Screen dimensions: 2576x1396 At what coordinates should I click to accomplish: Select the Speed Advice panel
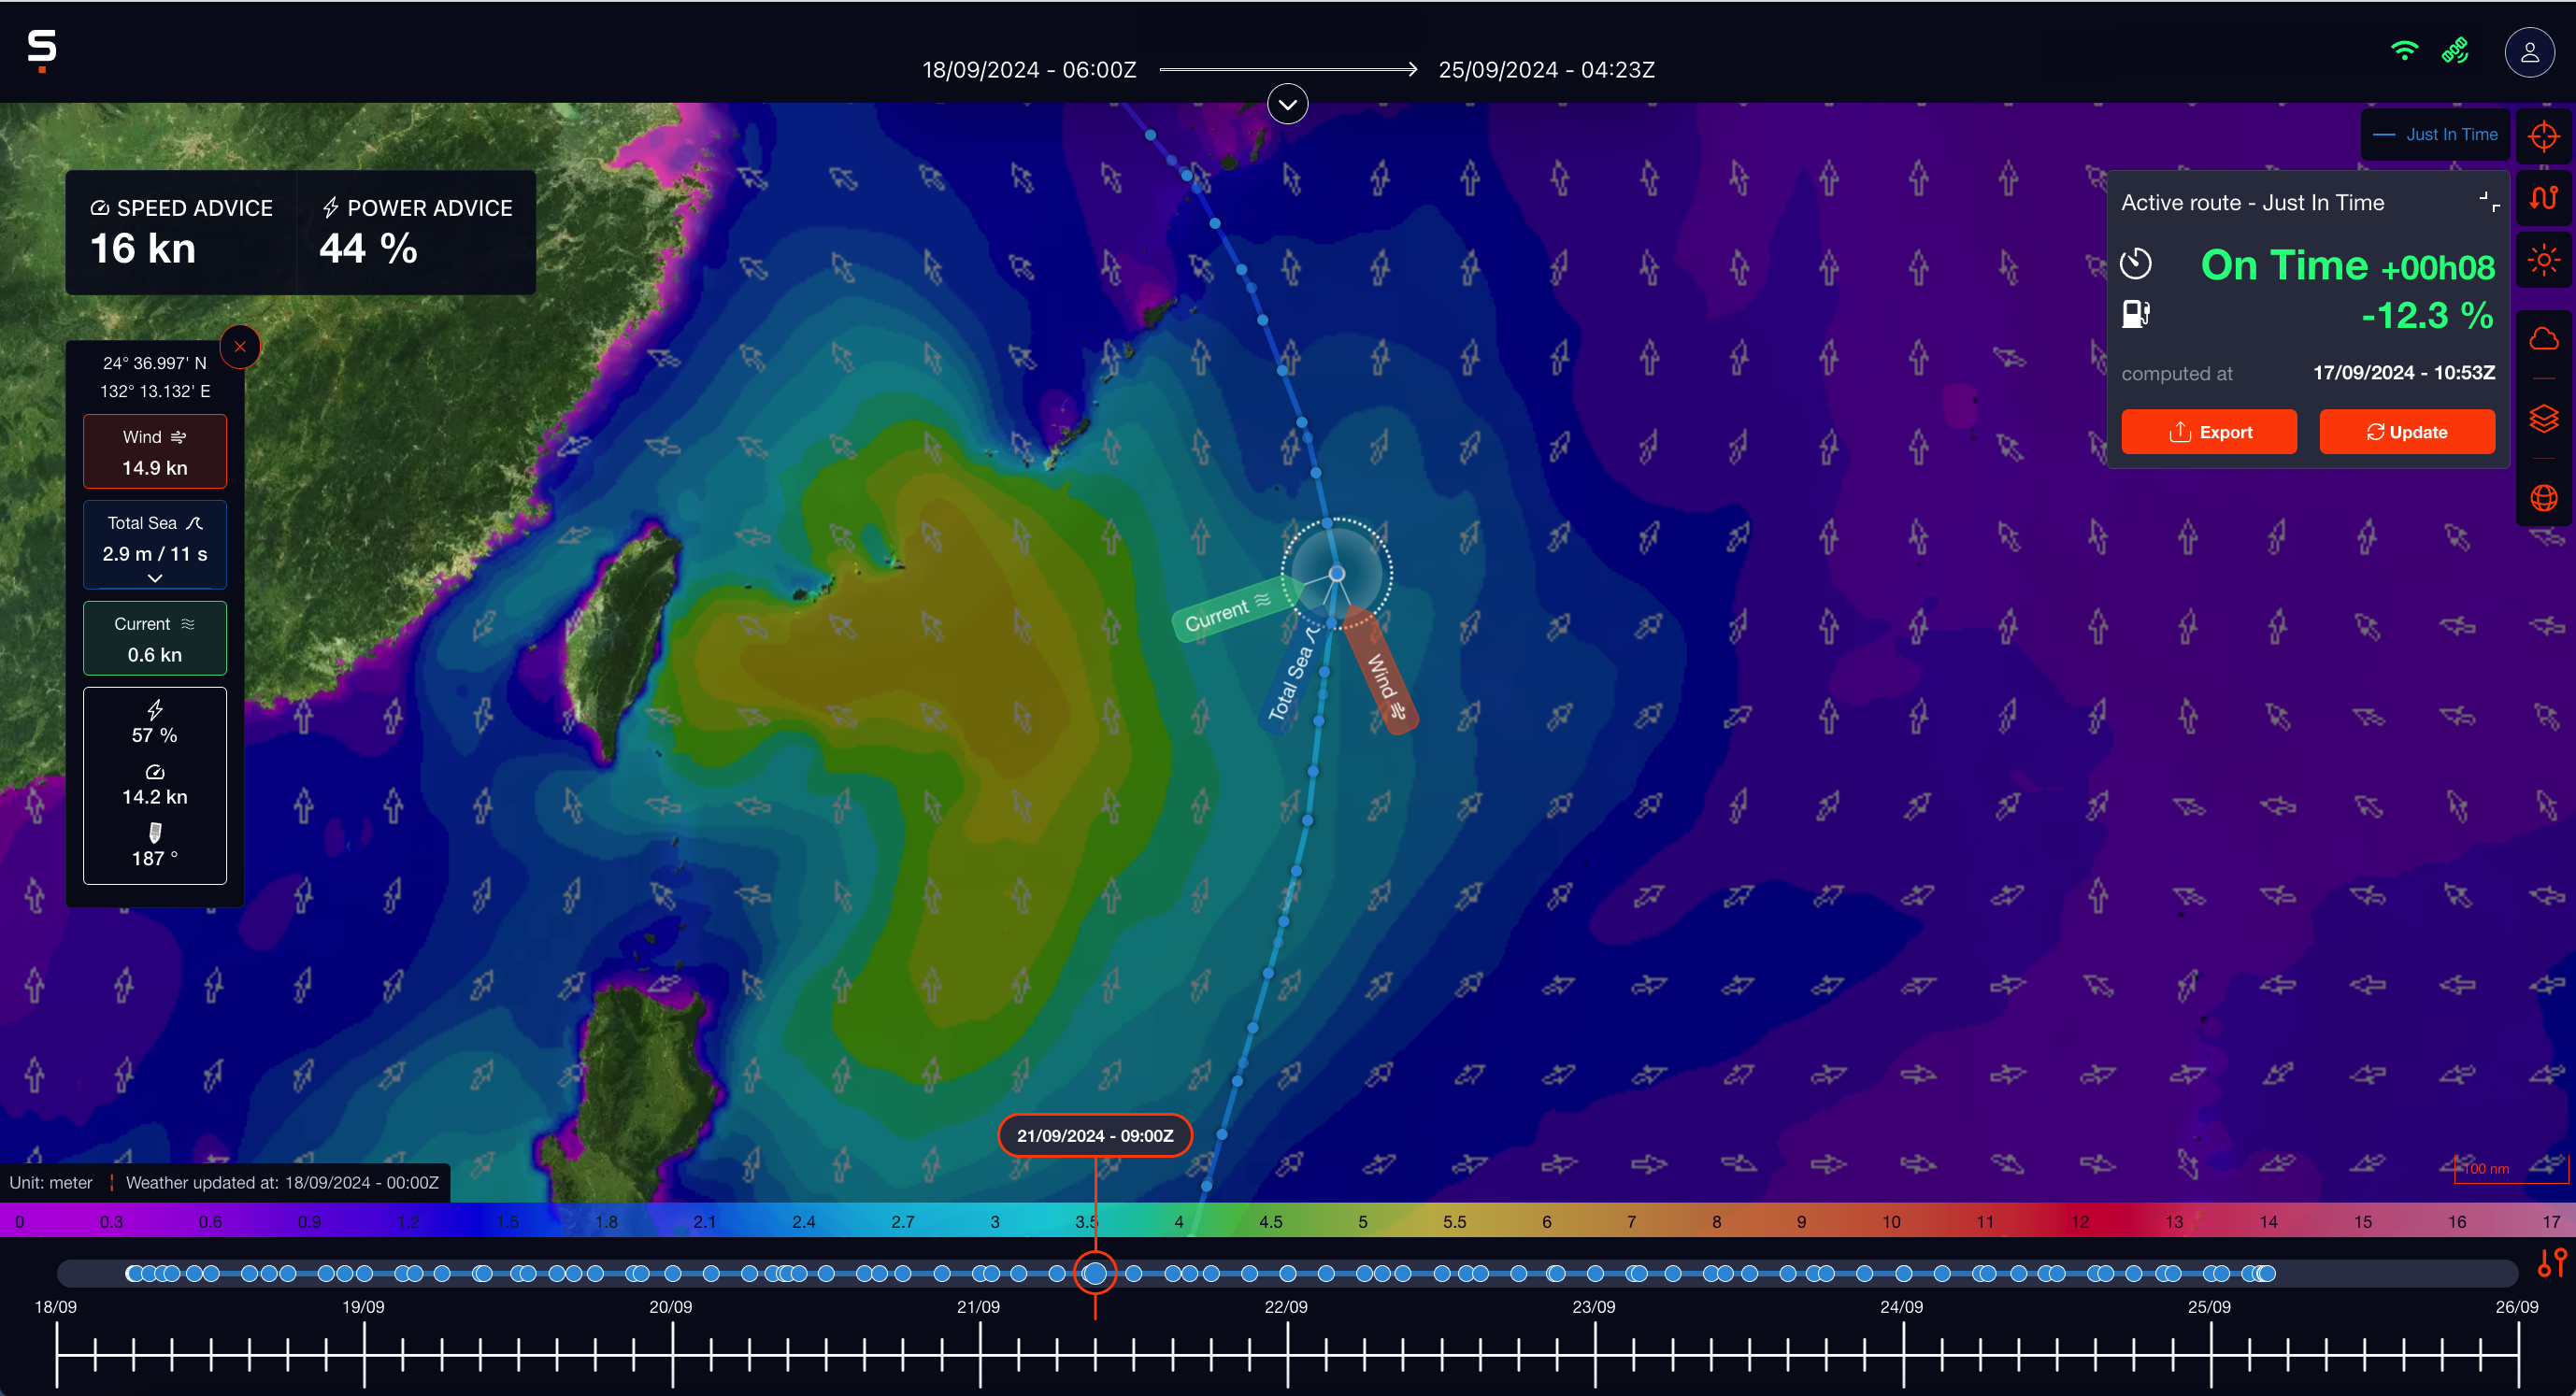click(182, 232)
